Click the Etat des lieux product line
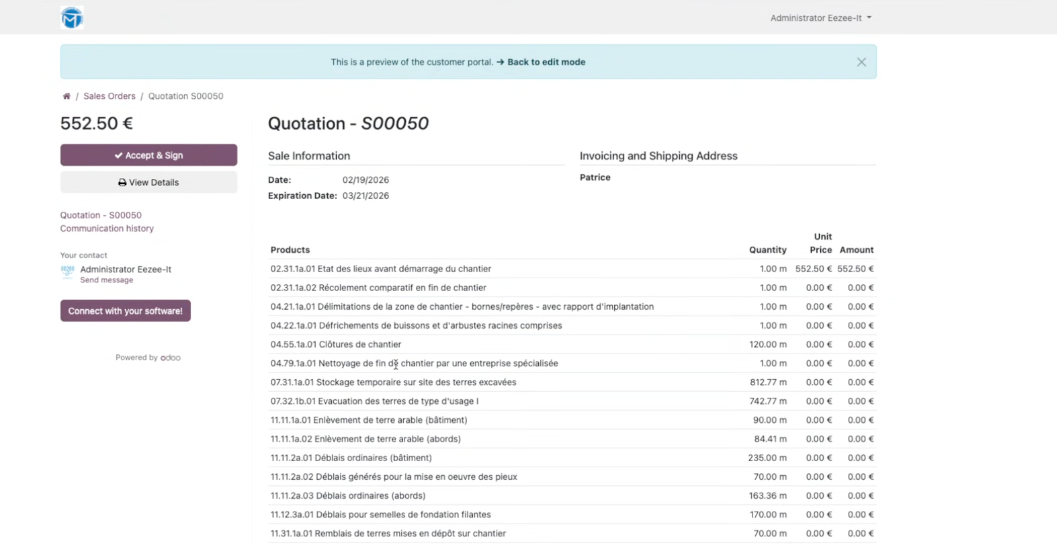 [x=380, y=269]
